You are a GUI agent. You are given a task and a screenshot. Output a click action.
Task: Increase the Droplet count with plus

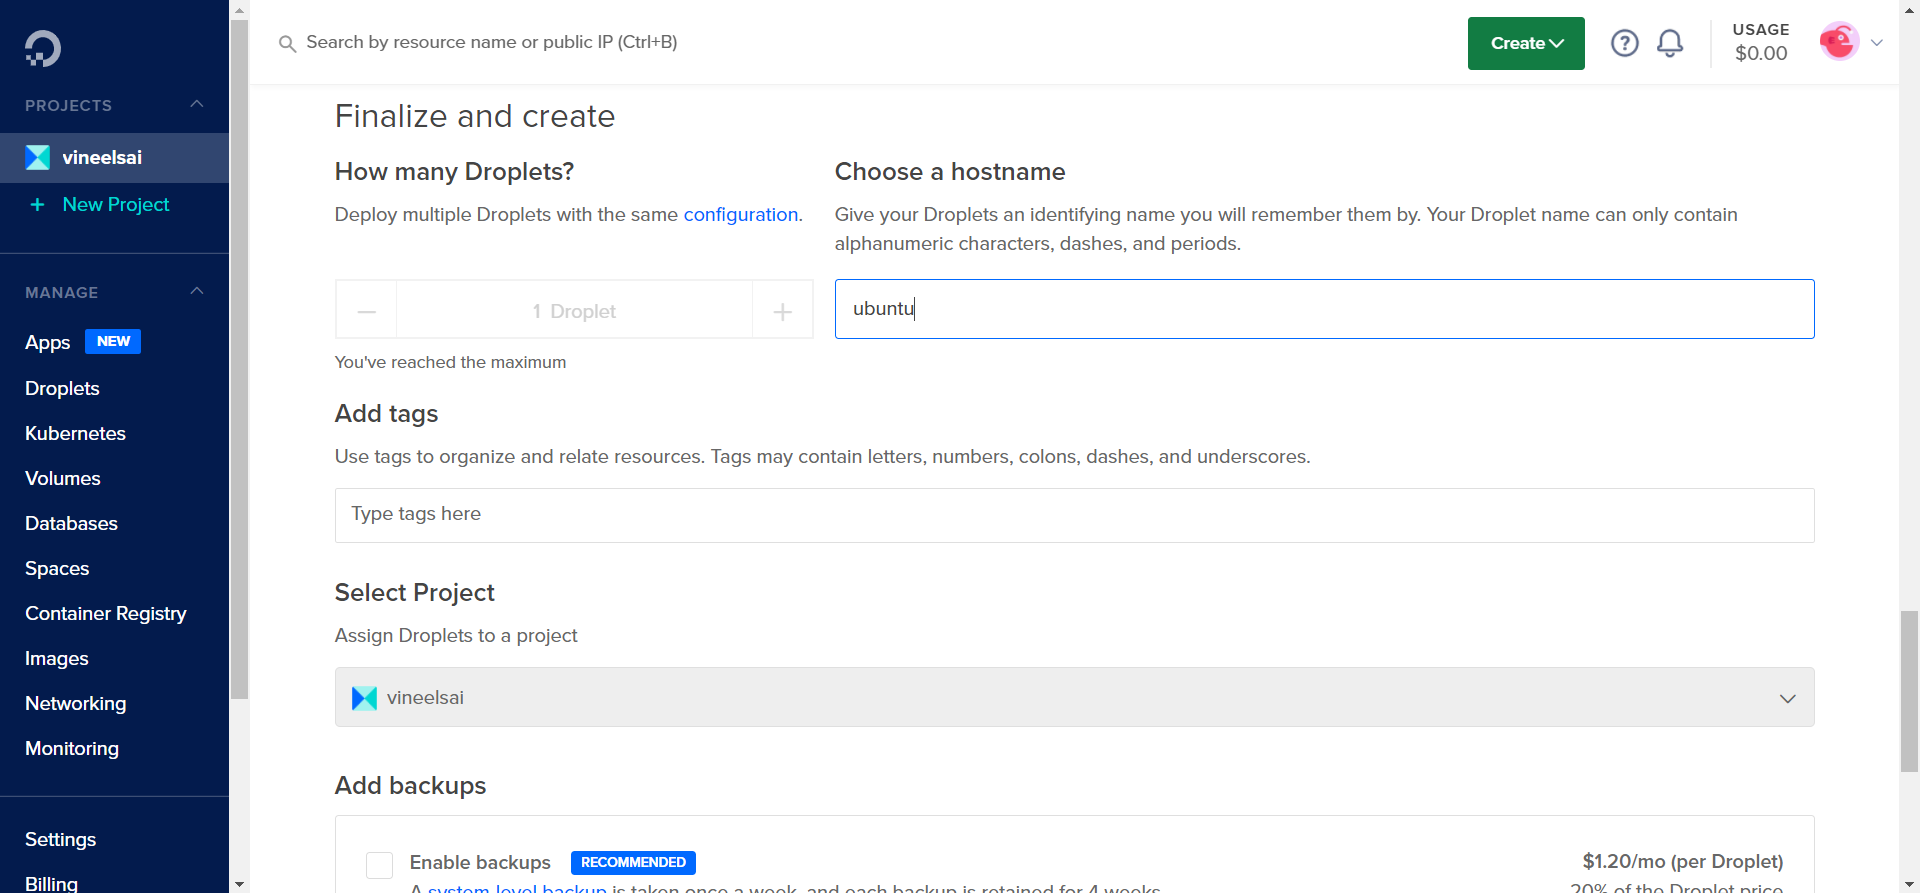click(782, 311)
